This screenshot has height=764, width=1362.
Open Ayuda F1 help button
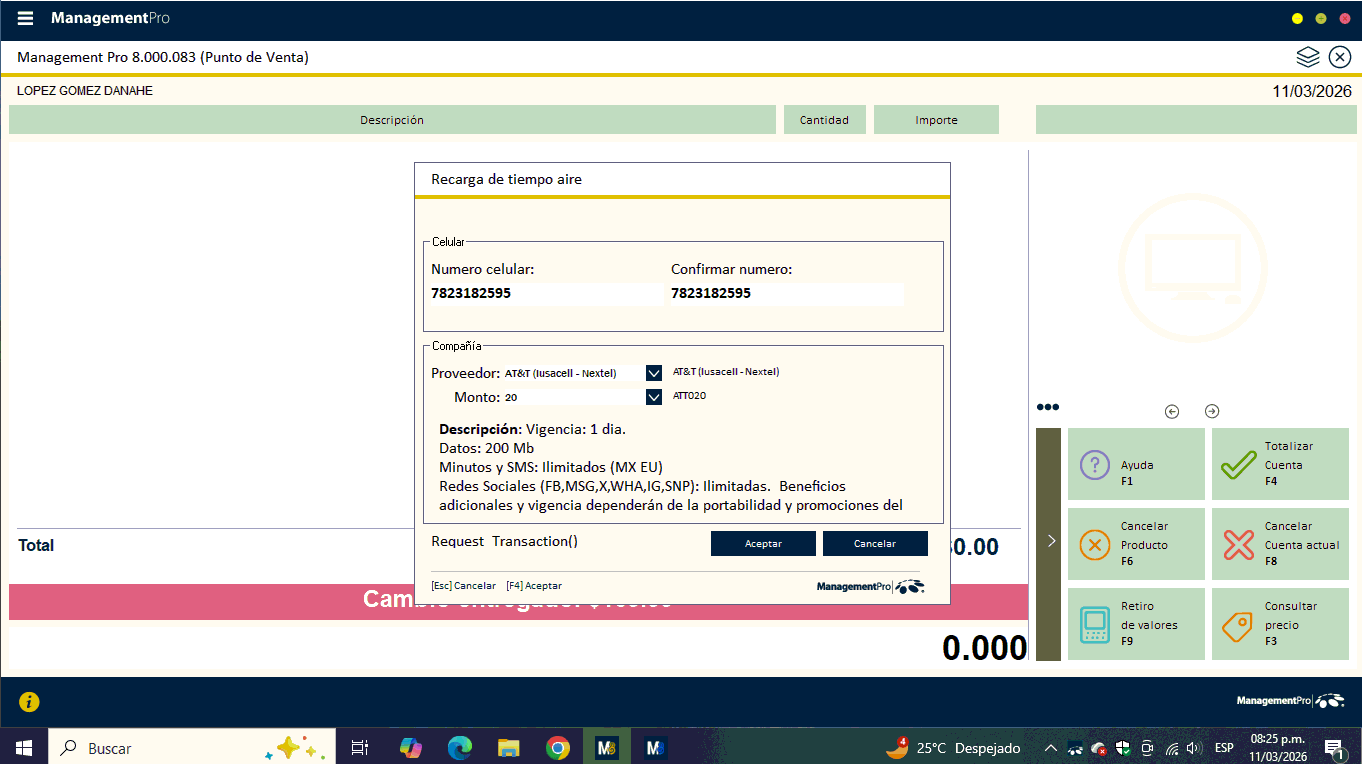click(1136, 464)
